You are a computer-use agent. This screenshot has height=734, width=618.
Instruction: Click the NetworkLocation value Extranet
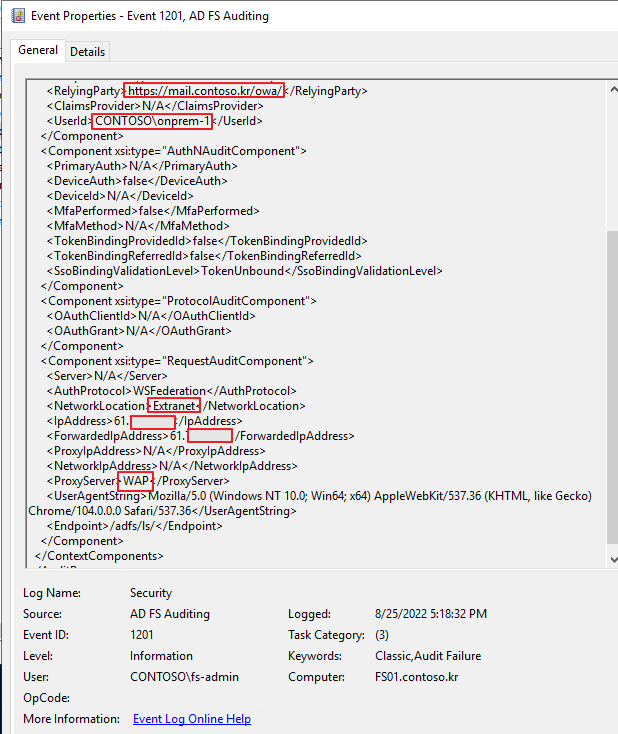tap(174, 406)
